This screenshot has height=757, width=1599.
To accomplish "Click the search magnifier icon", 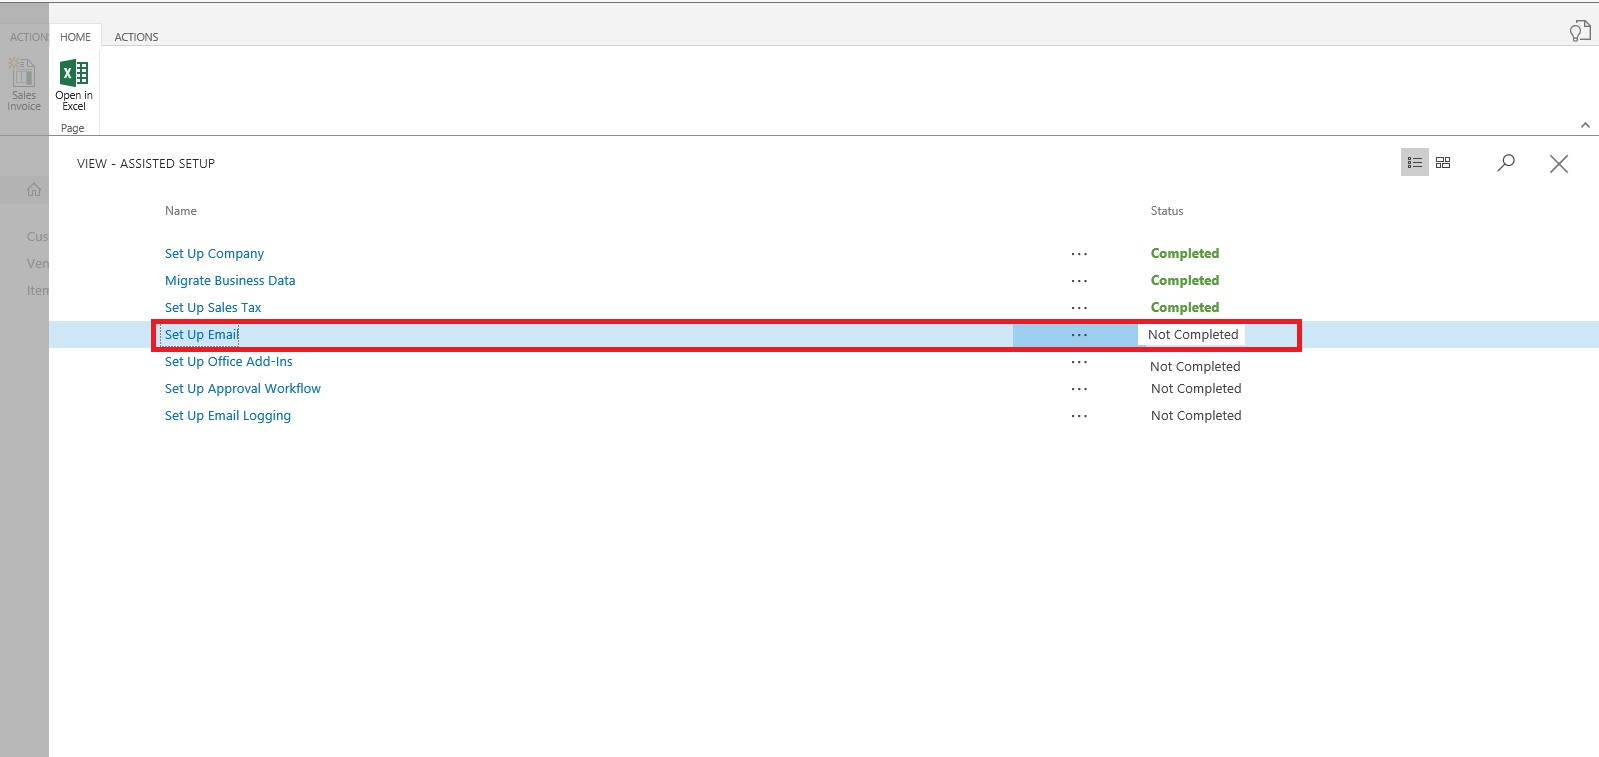I will click(x=1506, y=163).
